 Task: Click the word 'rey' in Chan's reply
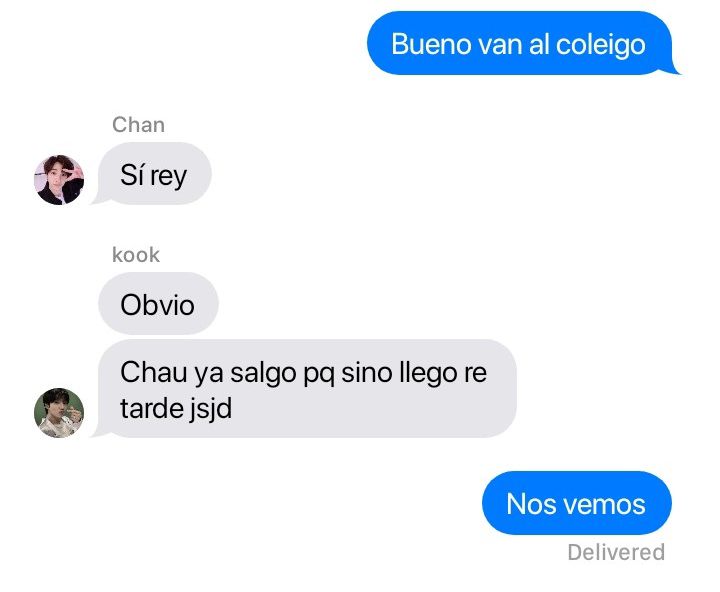(169, 177)
